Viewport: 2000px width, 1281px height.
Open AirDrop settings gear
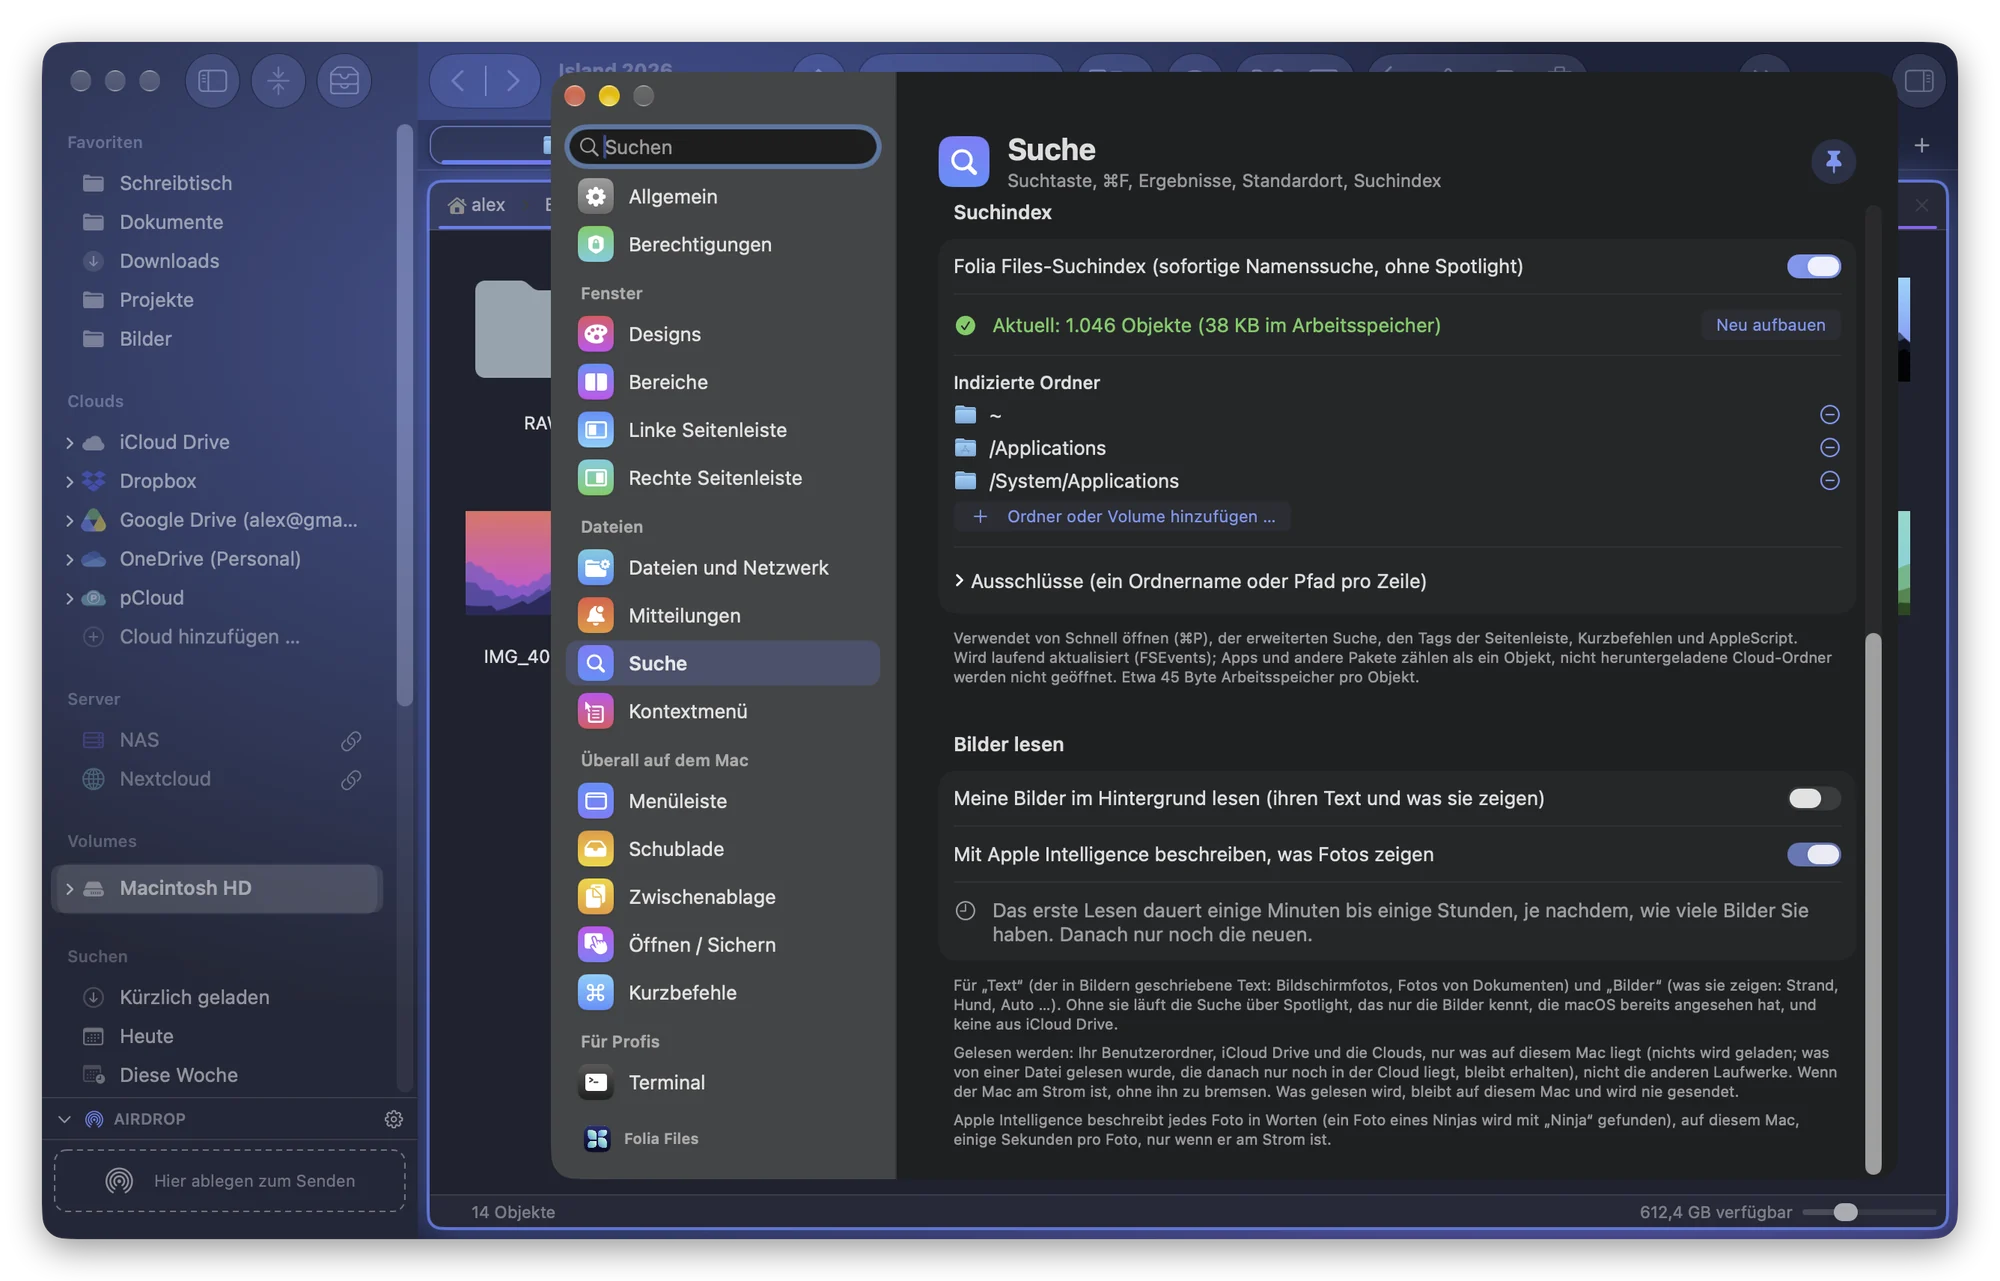(393, 1119)
